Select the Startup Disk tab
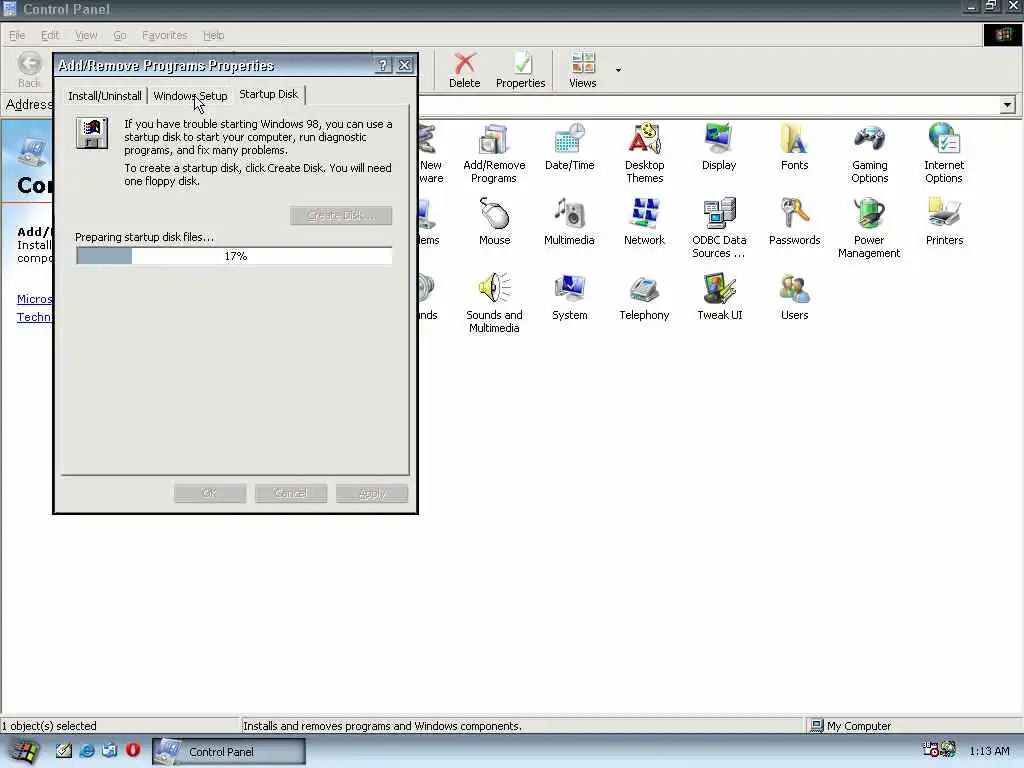 coord(268,94)
